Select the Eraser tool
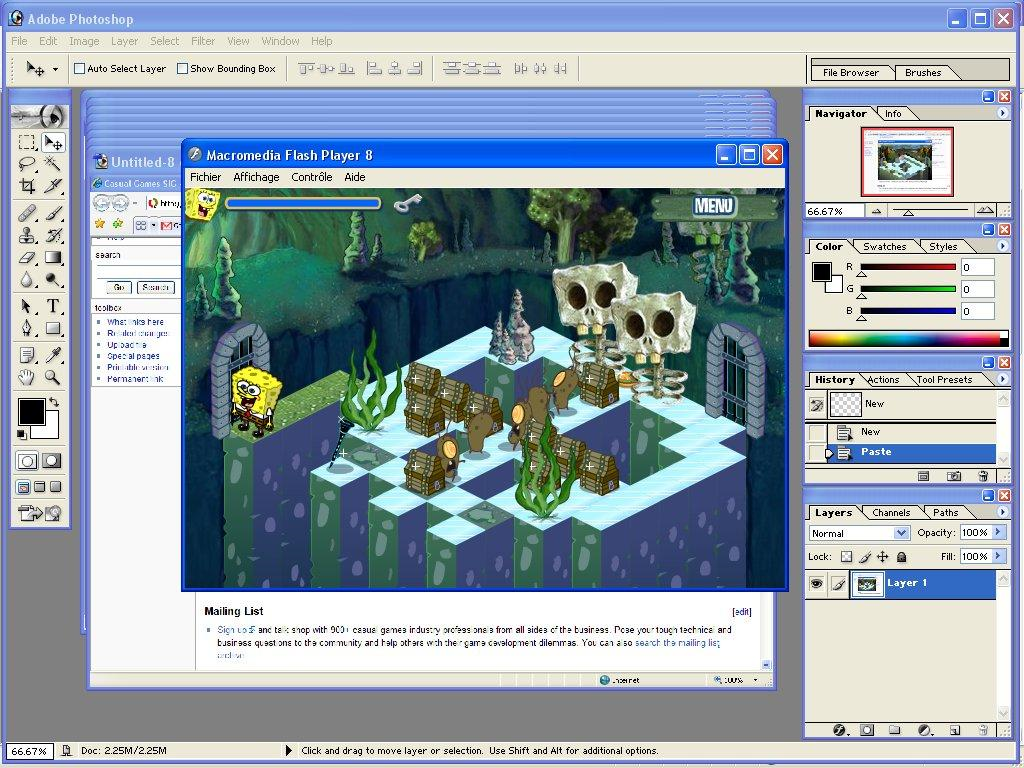This screenshot has height=768, width=1024. click(x=27, y=257)
